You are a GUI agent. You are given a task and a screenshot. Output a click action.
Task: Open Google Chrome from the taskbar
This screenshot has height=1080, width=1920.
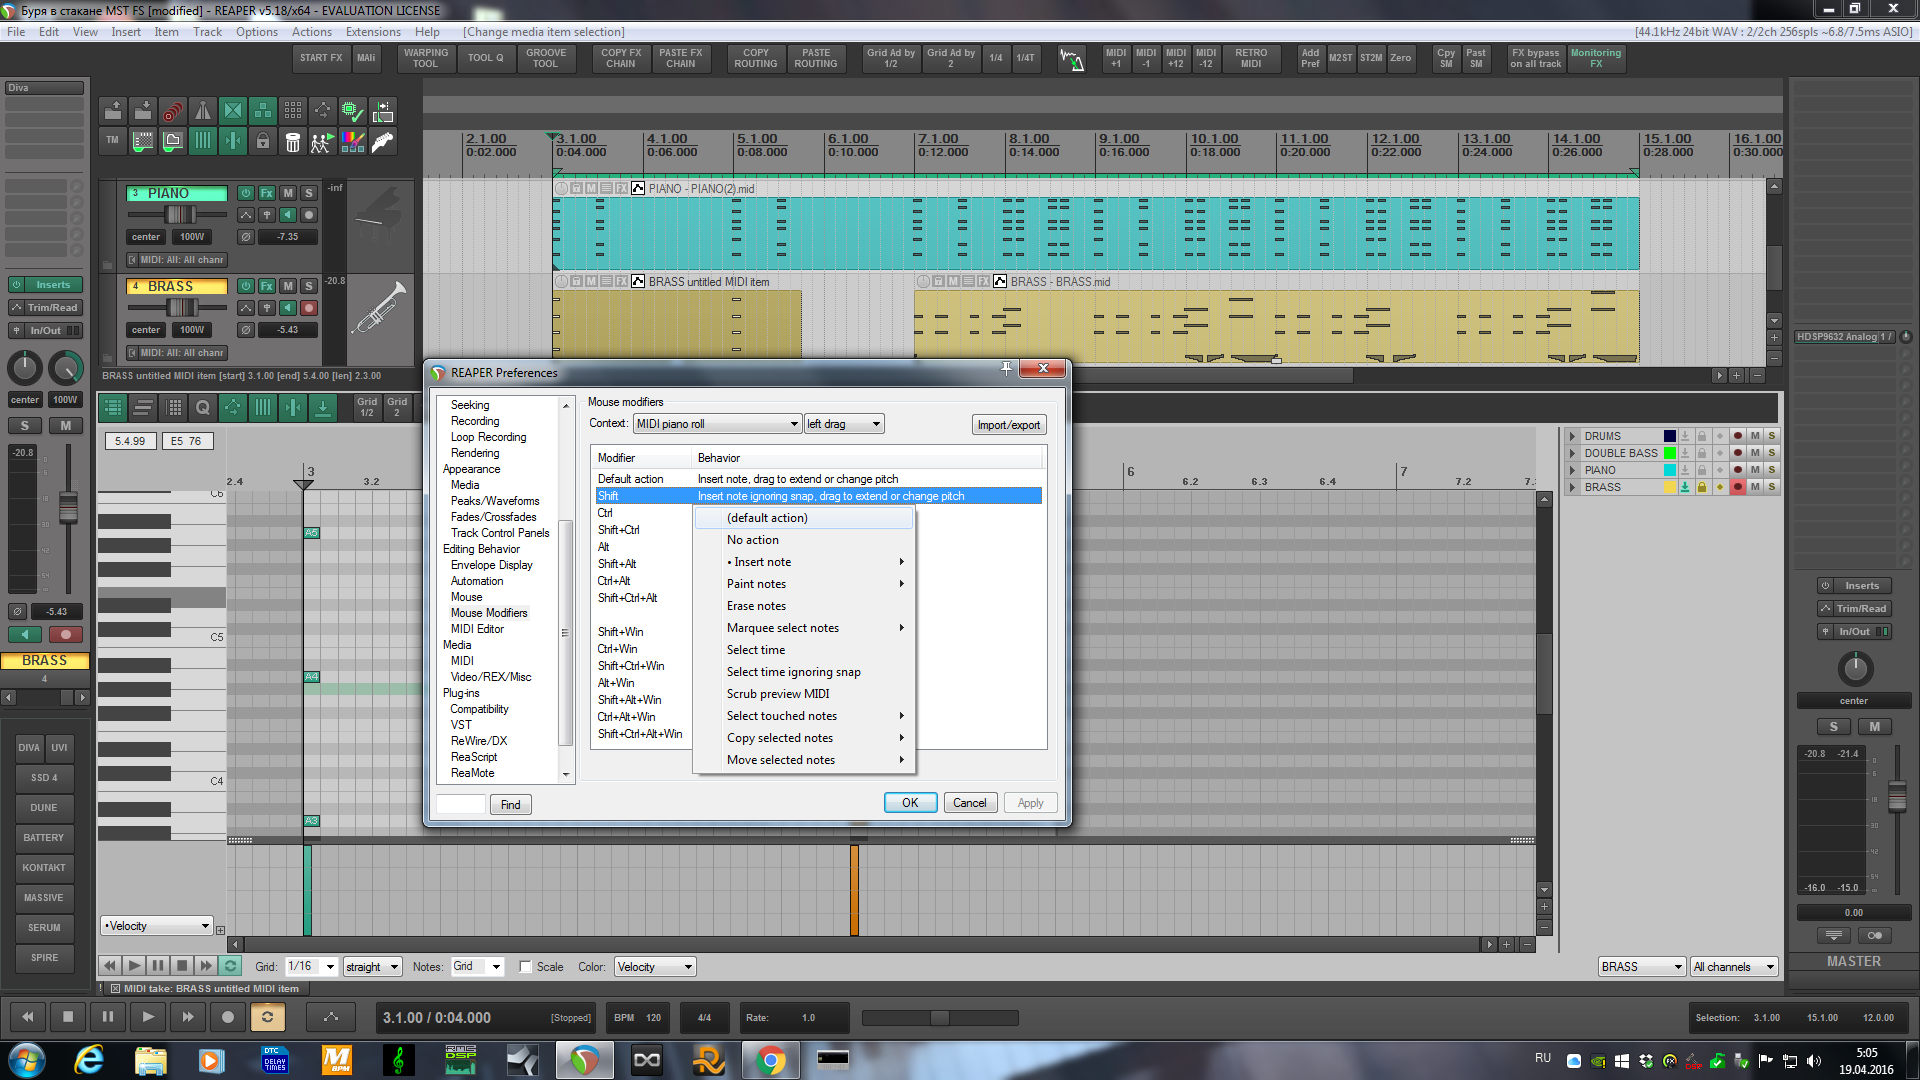[x=770, y=1060]
